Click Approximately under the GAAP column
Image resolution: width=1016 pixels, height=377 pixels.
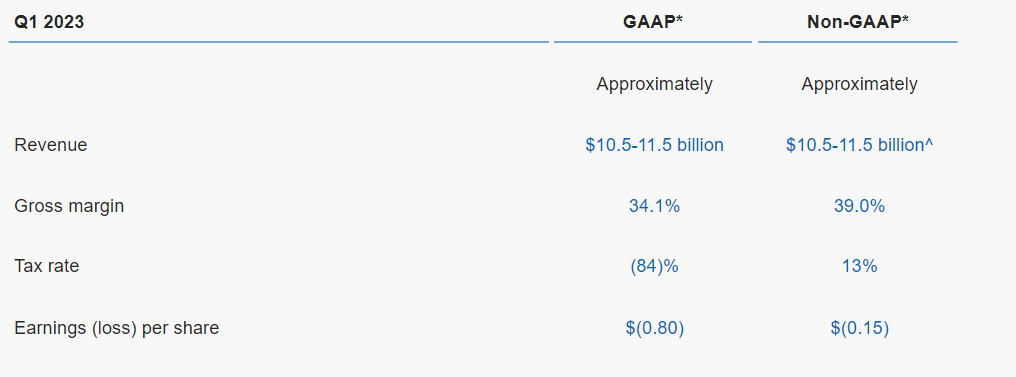tap(654, 84)
